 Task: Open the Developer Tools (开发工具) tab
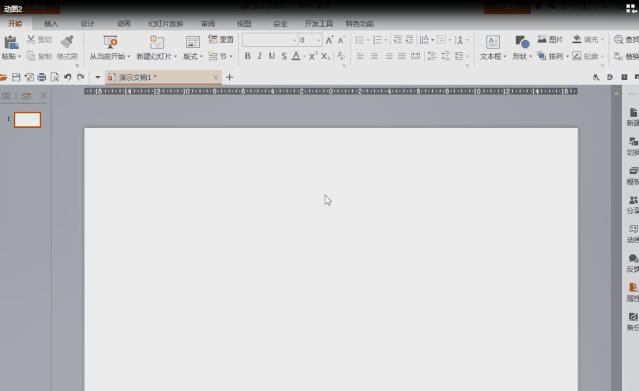point(319,24)
